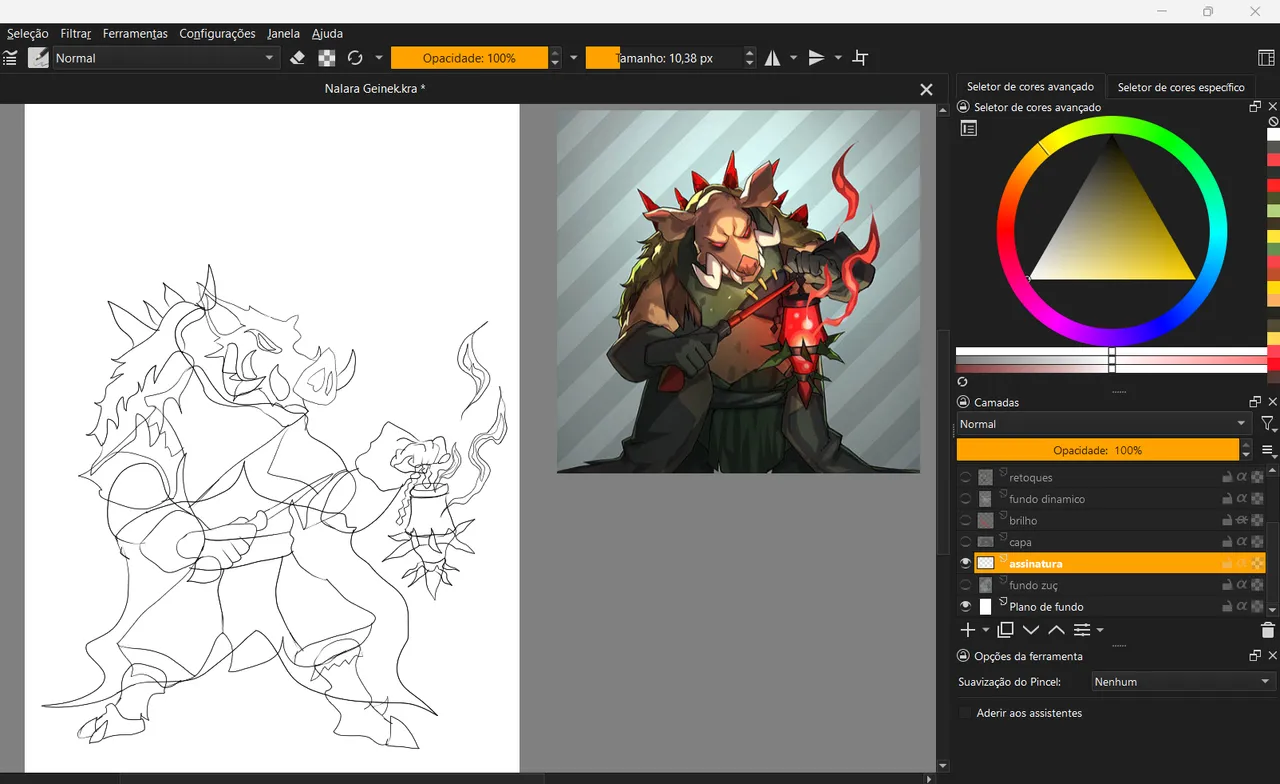
Task: Click the reference artwork image on canvas
Action: [738, 291]
